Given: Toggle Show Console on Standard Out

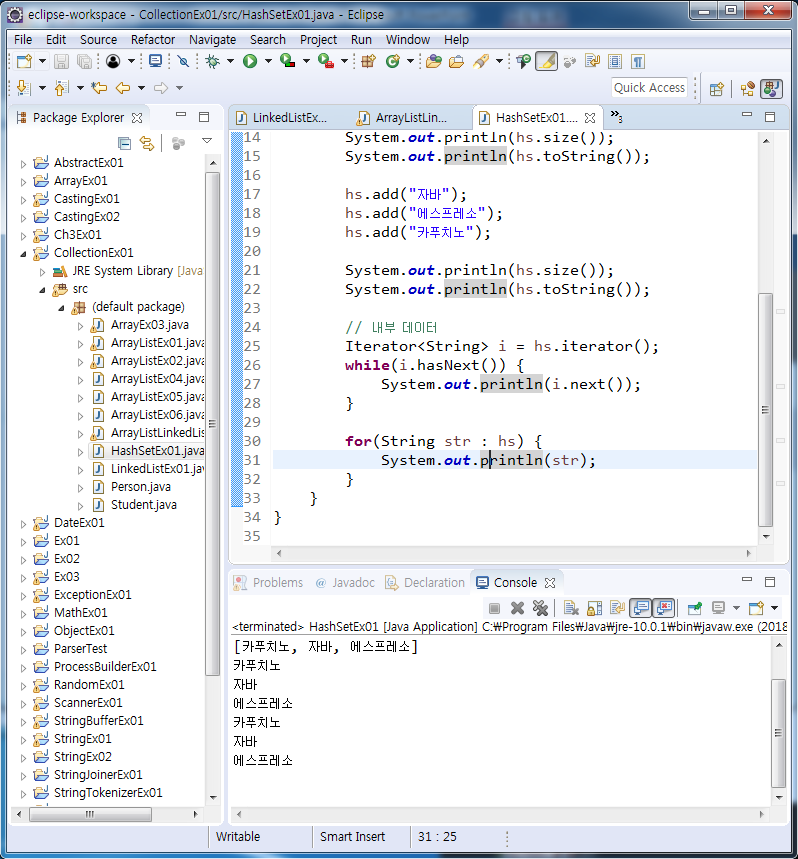Looking at the screenshot, I should pyautogui.click(x=641, y=608).
